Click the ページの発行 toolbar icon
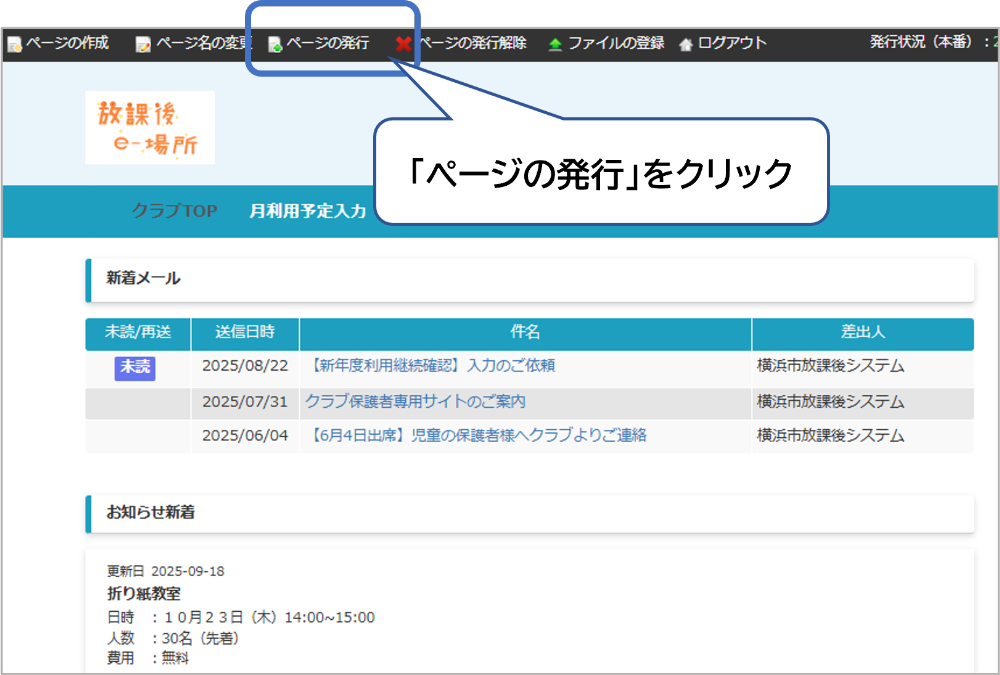 [275, 44]
